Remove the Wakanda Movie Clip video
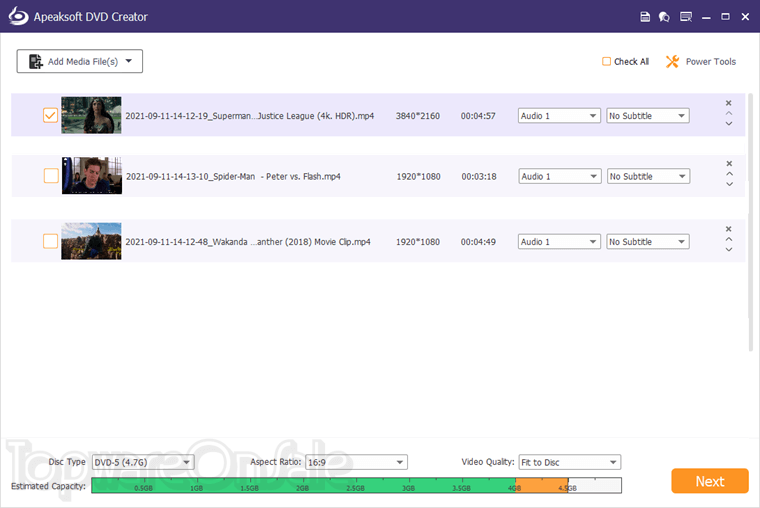The image size is (760, 508). (728, 229)
